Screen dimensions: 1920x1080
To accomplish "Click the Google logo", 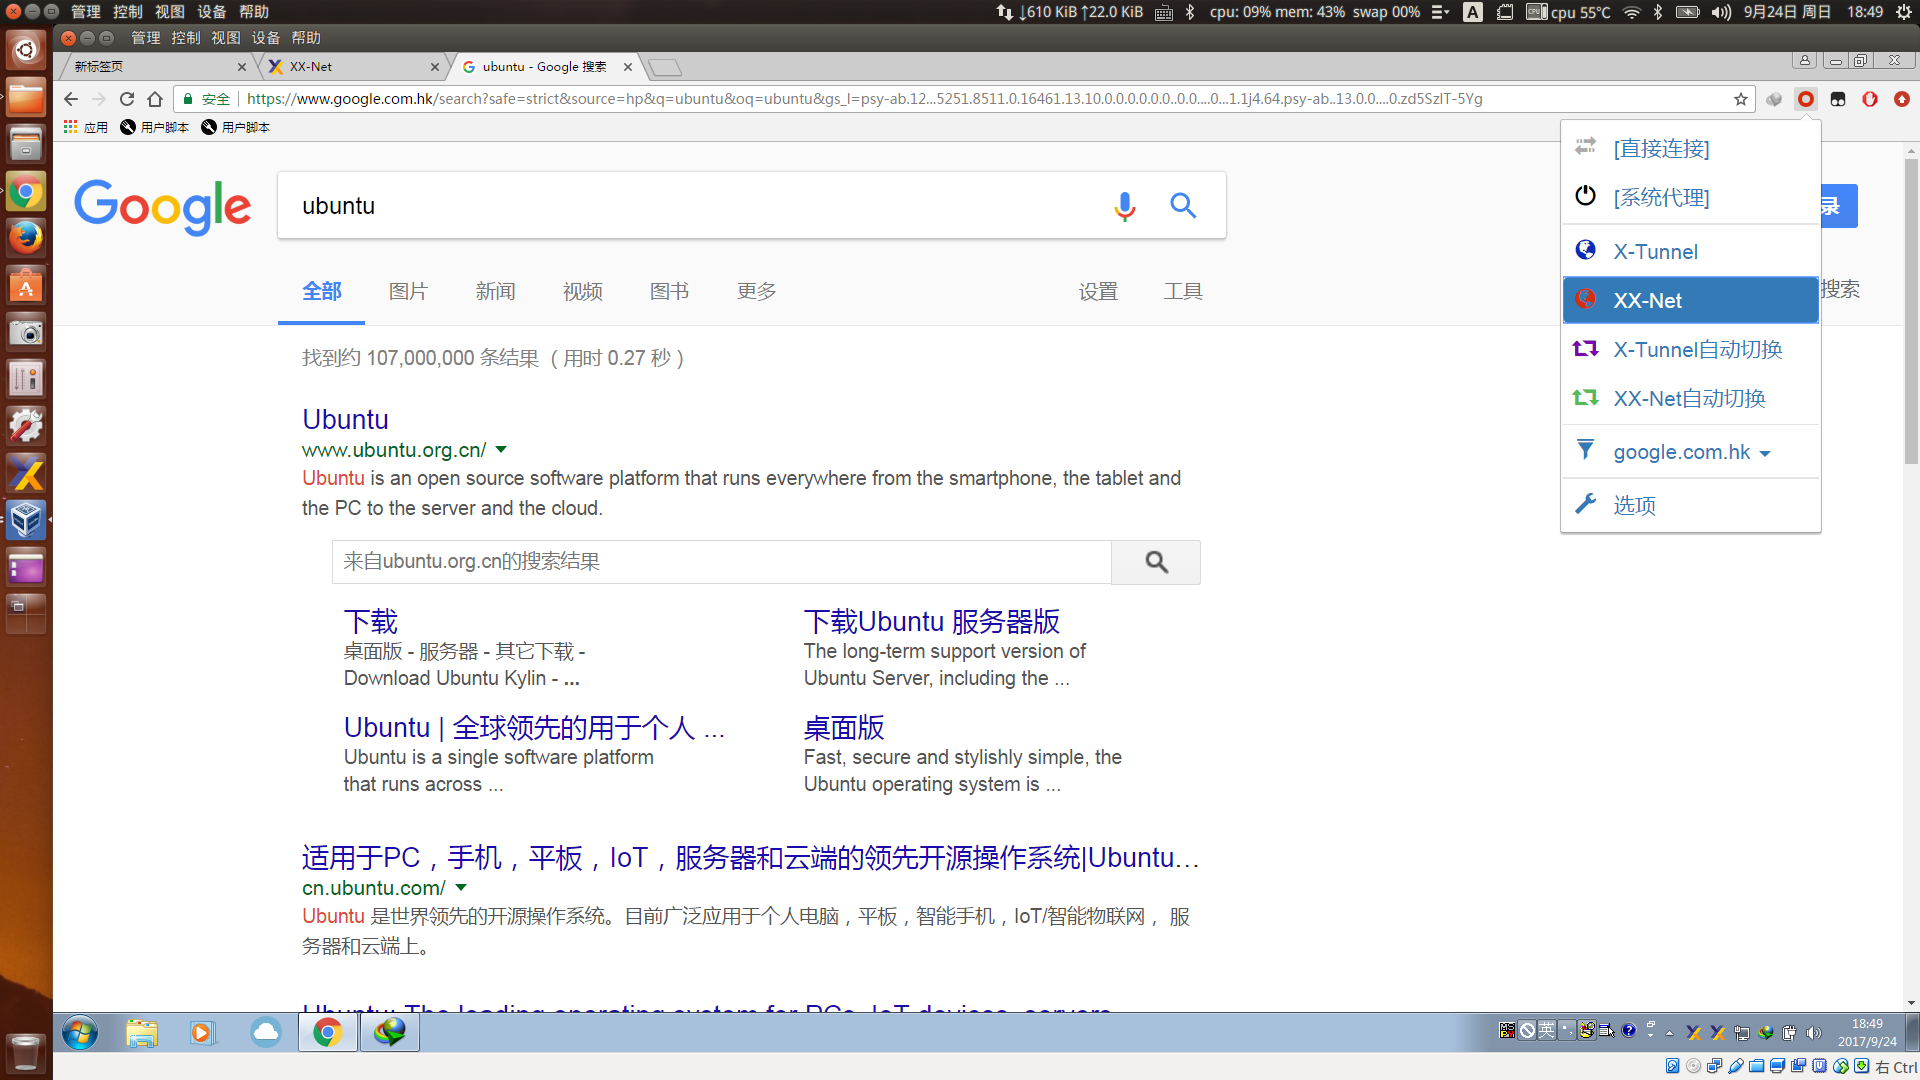I will click(x=163, y=207).
